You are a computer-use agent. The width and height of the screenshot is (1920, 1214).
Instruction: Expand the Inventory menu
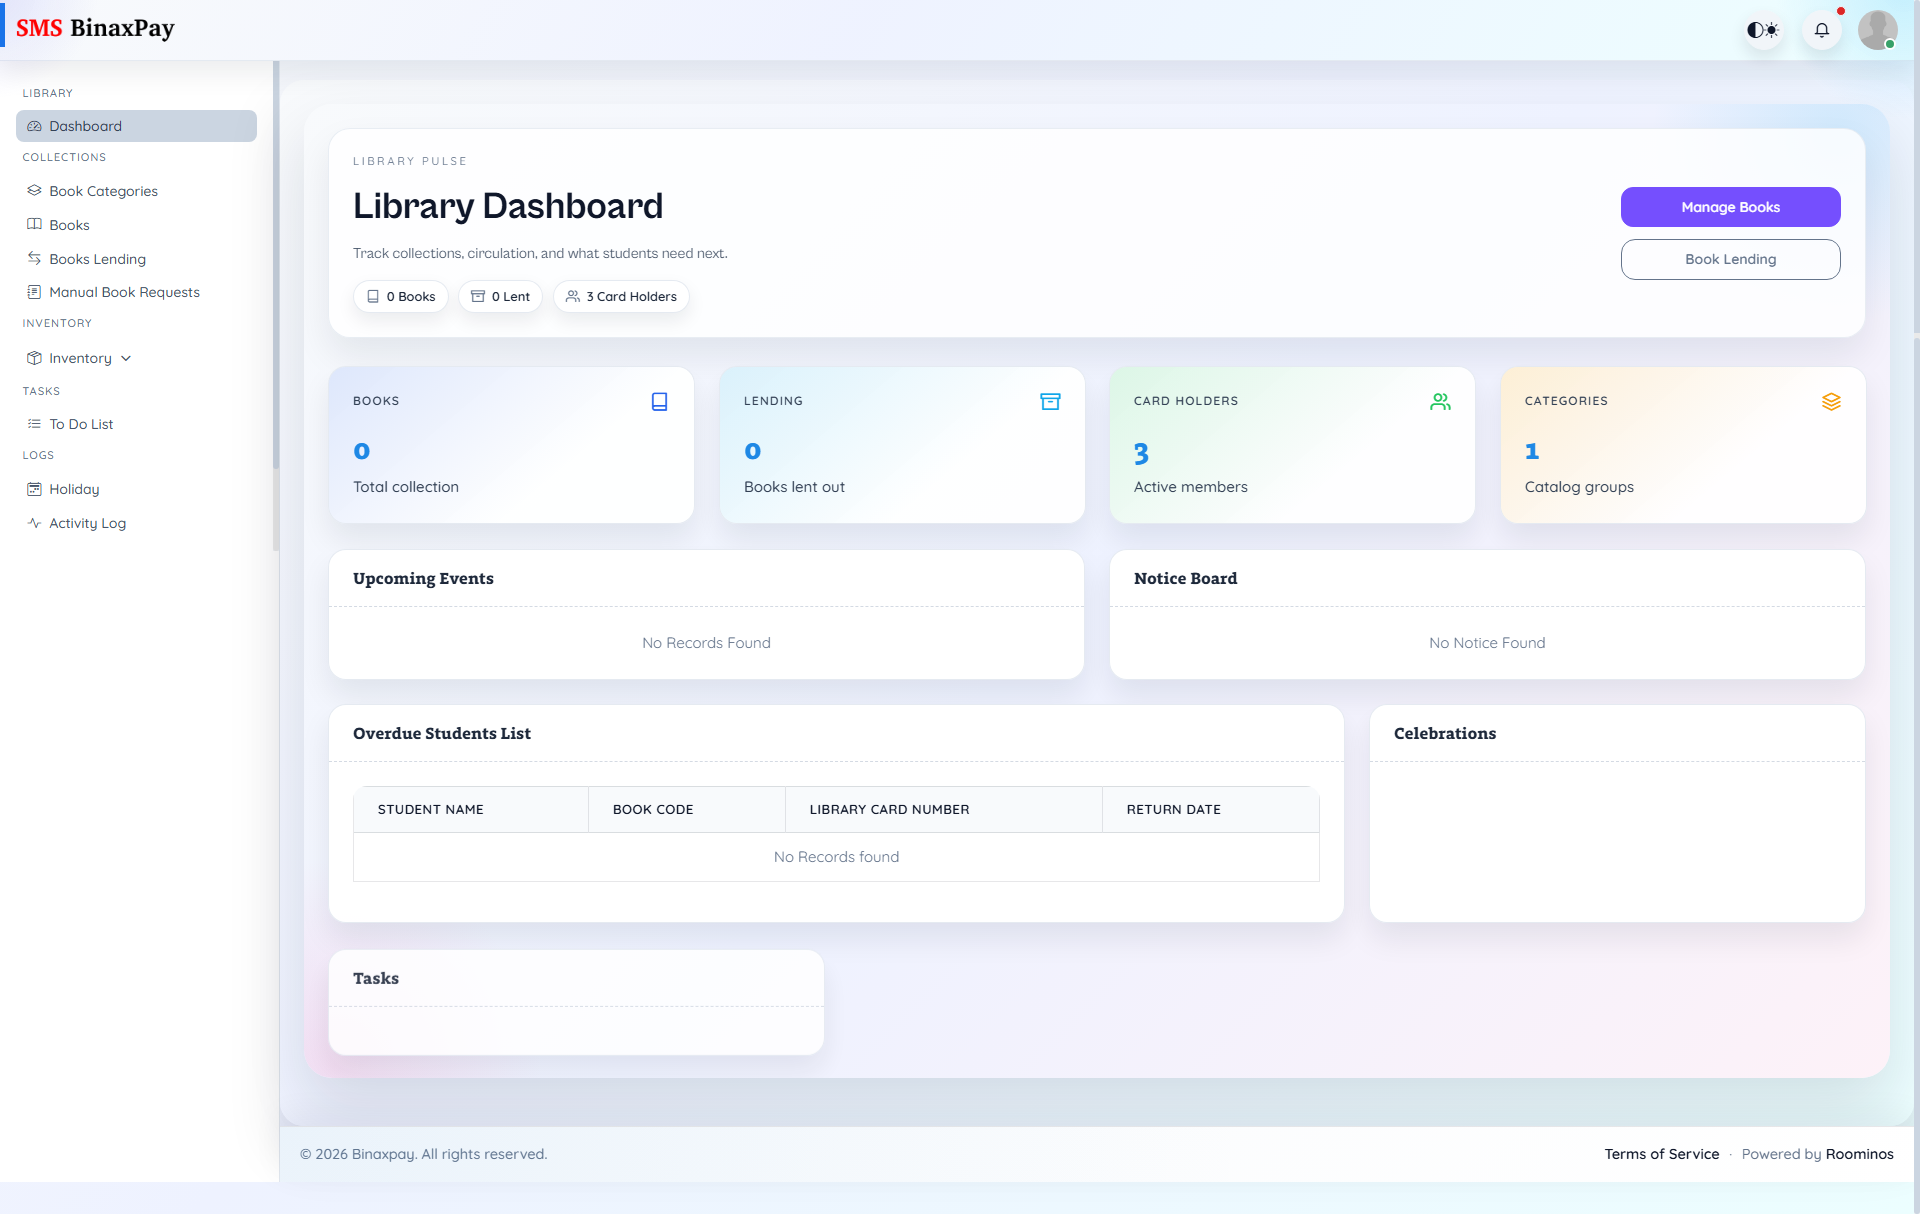[80, 357]
